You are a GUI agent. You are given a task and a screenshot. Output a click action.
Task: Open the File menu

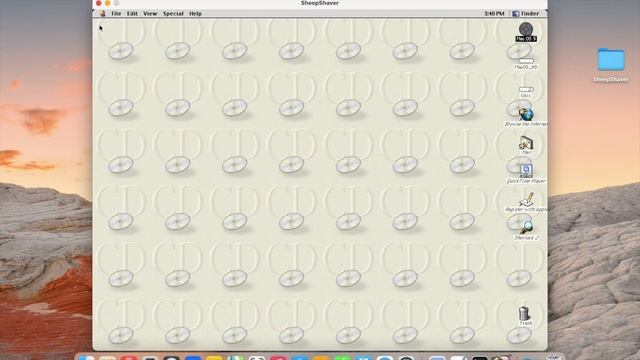click(x=116, y=13)
